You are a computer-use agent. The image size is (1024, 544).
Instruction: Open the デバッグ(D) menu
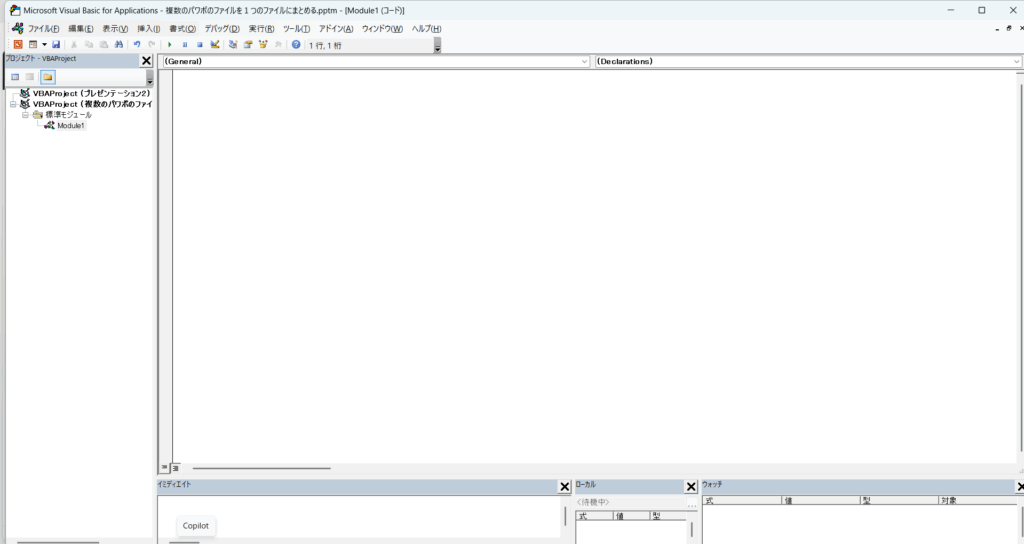[x=222, y=28]
